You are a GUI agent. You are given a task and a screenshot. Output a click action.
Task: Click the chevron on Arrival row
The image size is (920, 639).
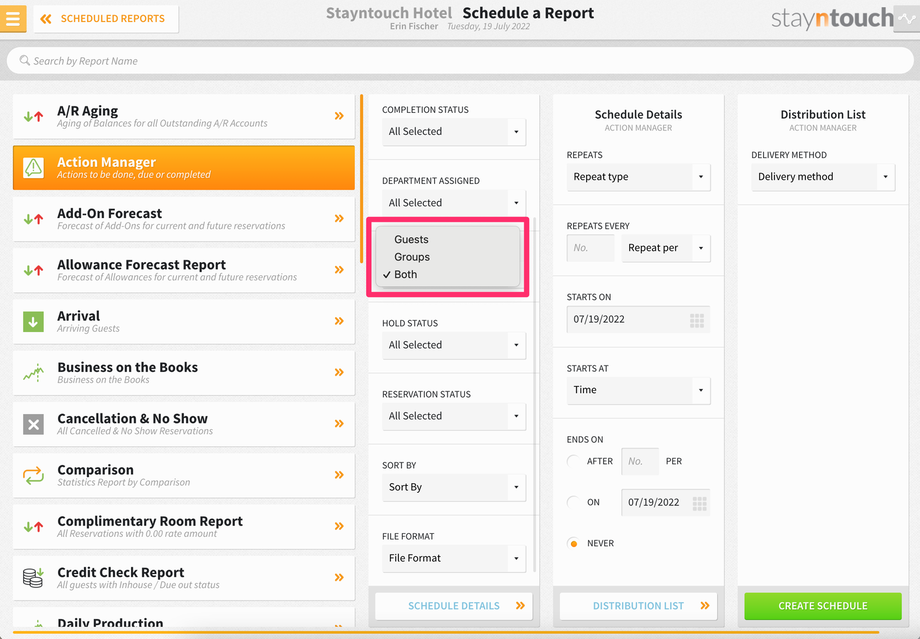coord(339,320)
